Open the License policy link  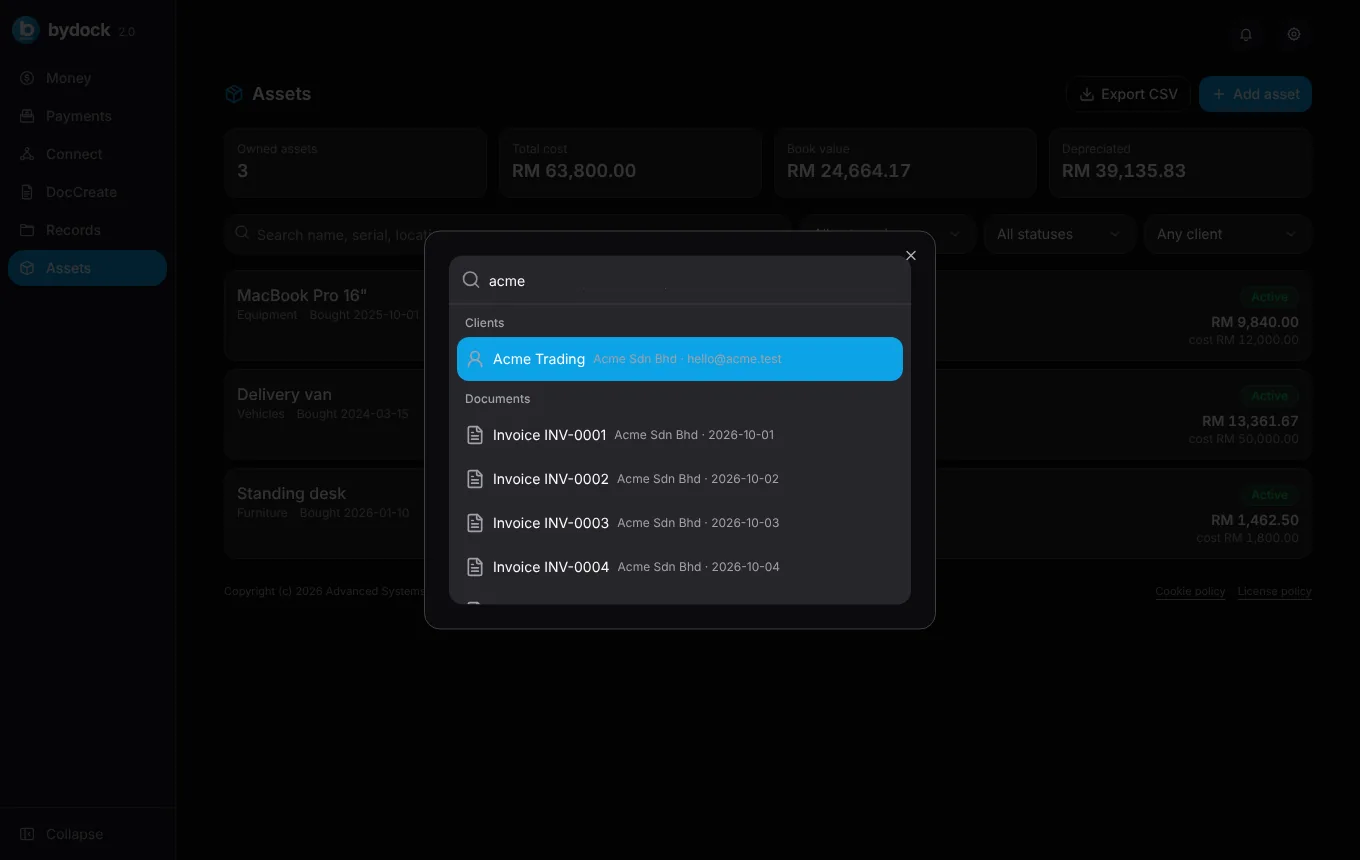tap(1274, 591)
